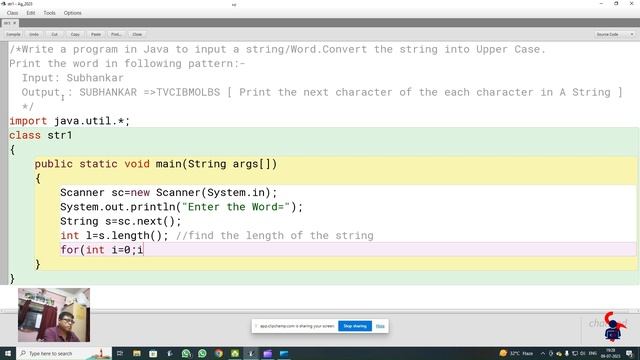Viewport: 640px width, 360px height.
Task: Open Task View from the taskbar
Action: click(x=120, y=353)
